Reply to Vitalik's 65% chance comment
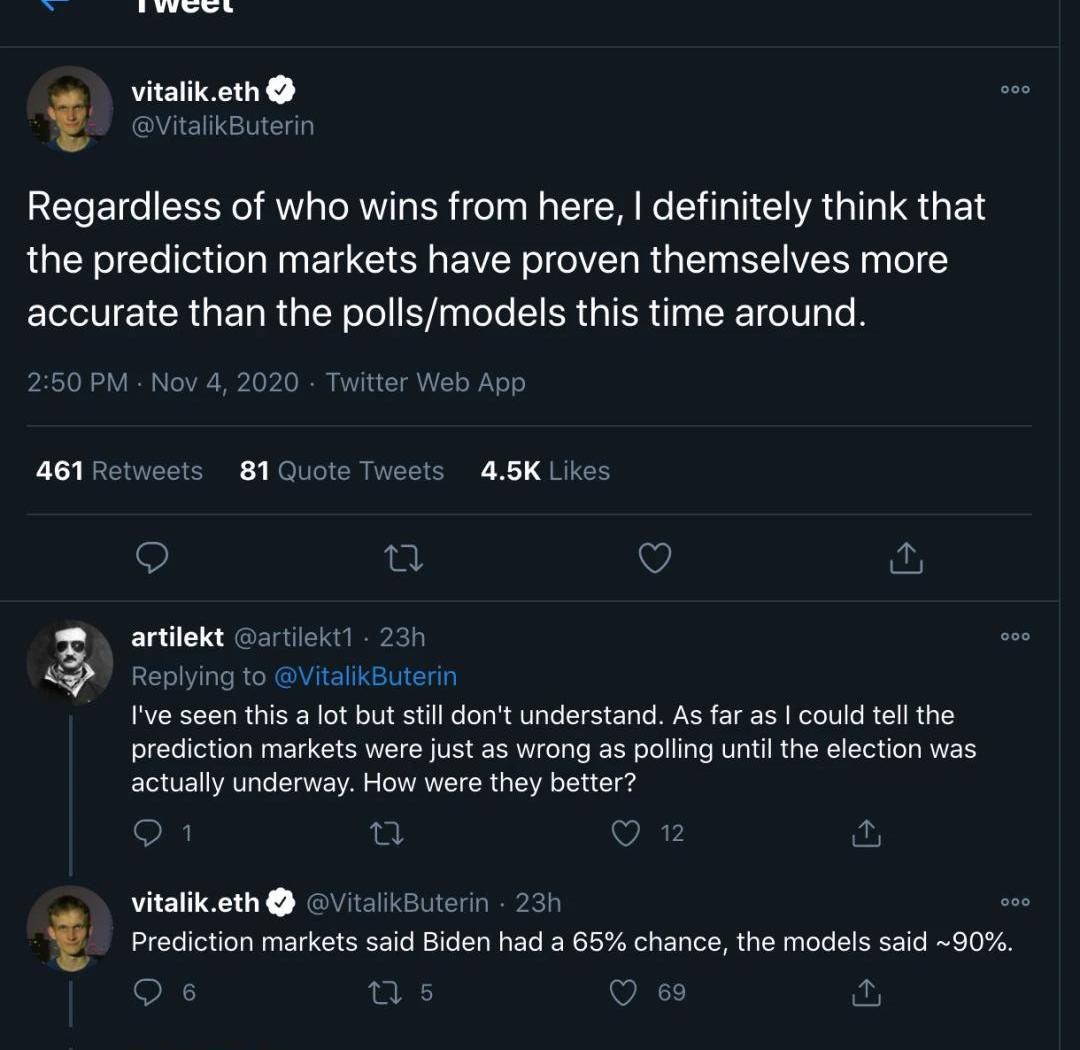The width and height of the screenshot is (1080, 1050). click(x=149, y=992)
